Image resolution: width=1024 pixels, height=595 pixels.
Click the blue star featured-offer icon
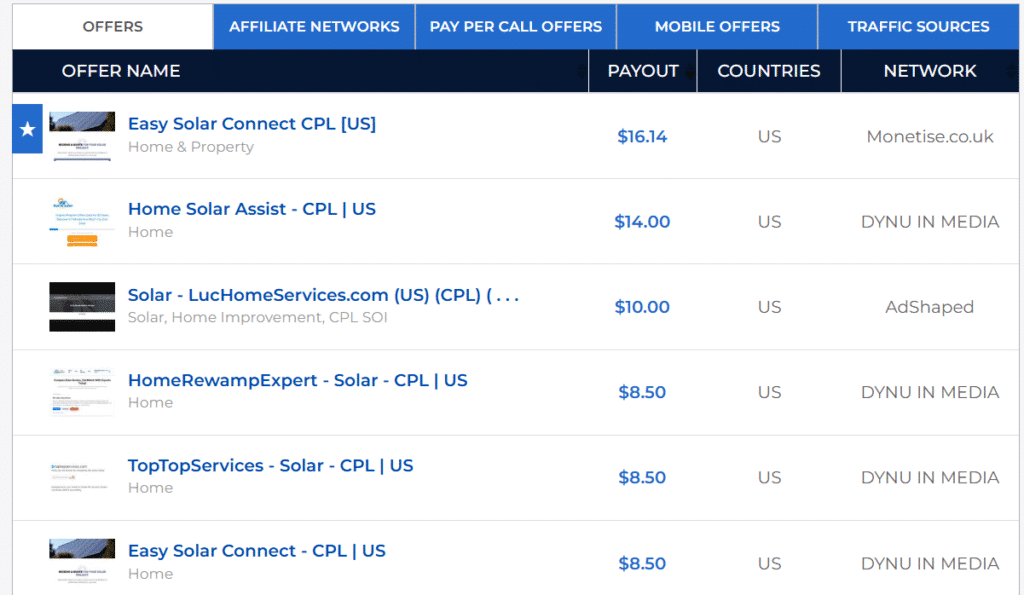tap(27, 129)
